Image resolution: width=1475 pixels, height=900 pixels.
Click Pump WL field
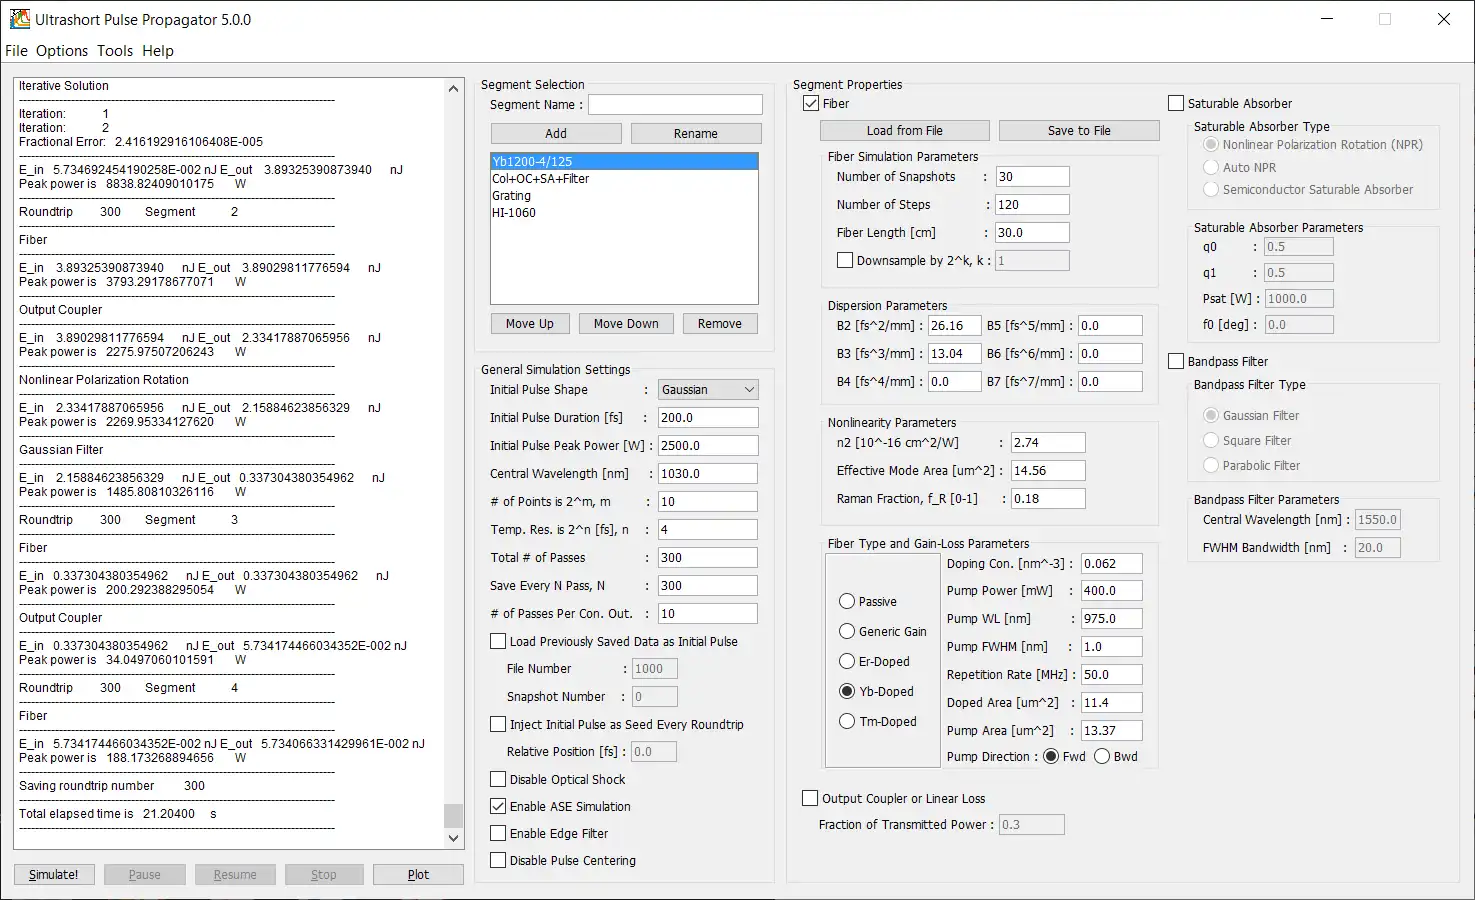pyautogui.click(x=1111, y=619)
